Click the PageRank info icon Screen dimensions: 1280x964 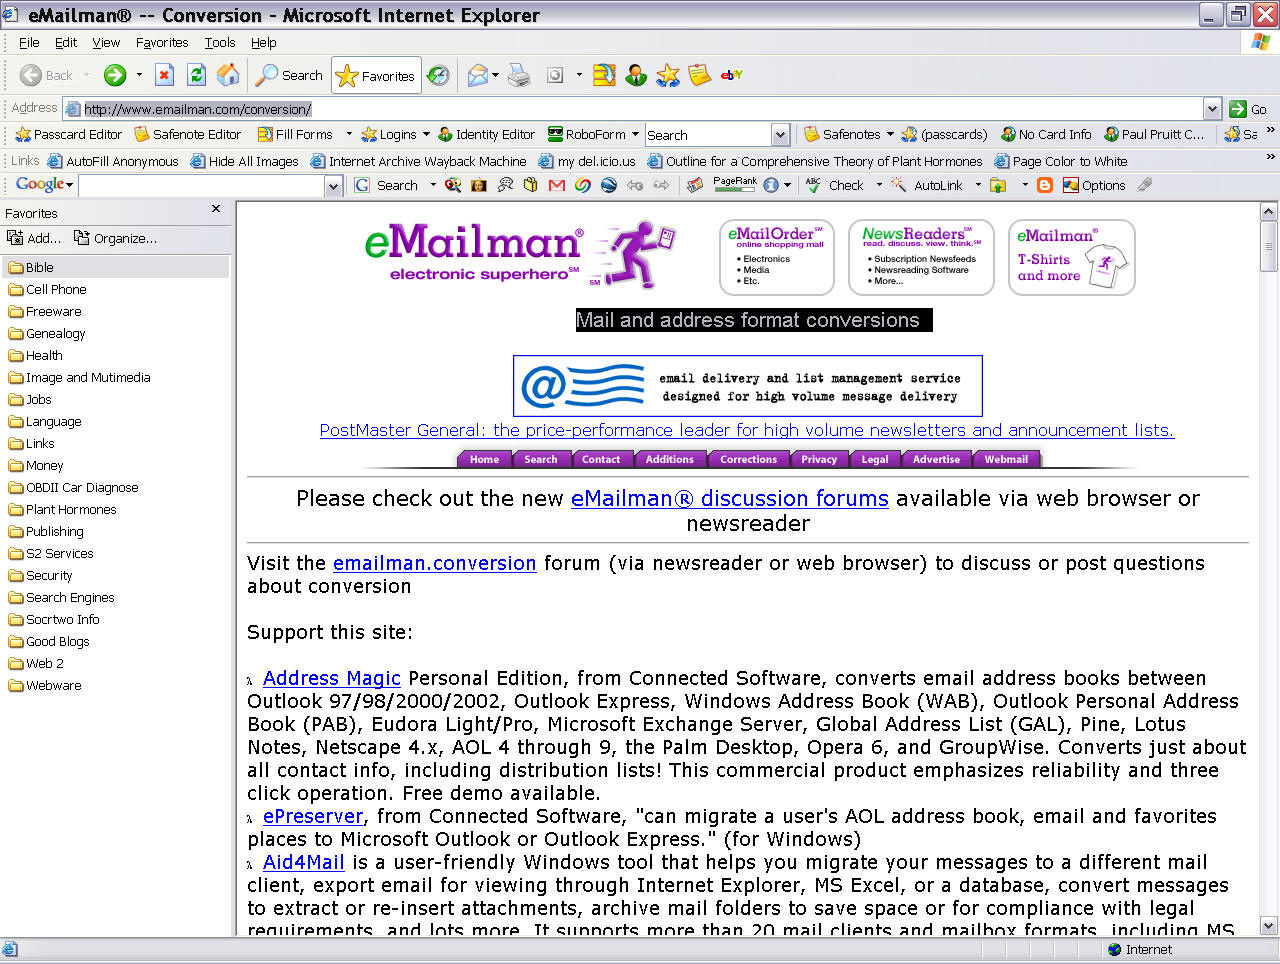(771, 185)
